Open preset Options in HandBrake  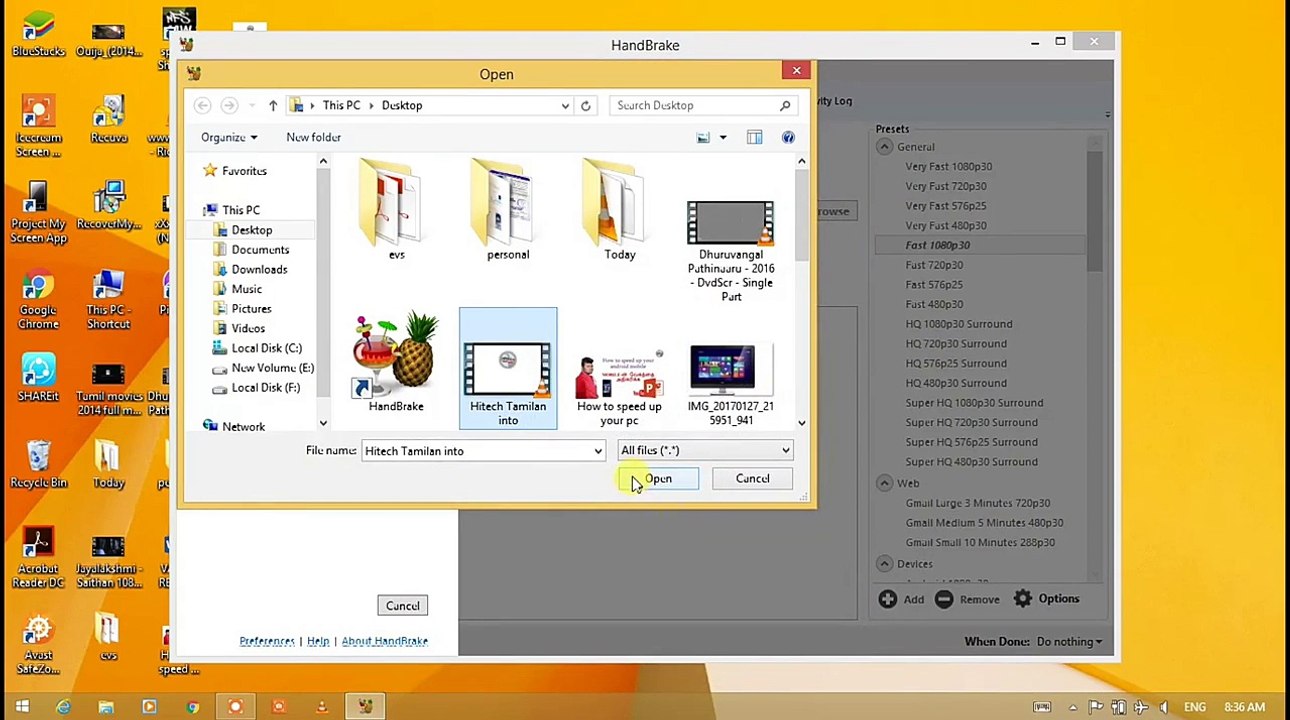[x=1046, y=599]
